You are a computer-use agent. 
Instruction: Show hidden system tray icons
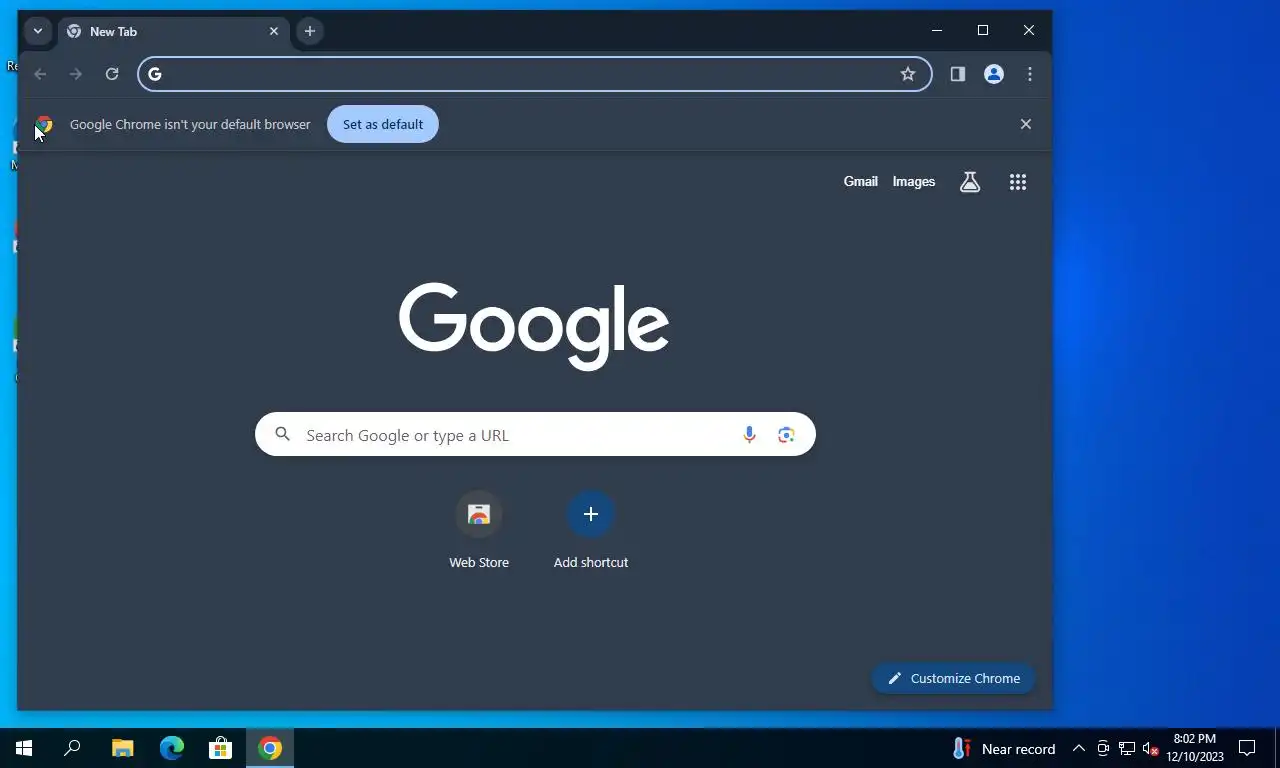[x=1079, y=748]
